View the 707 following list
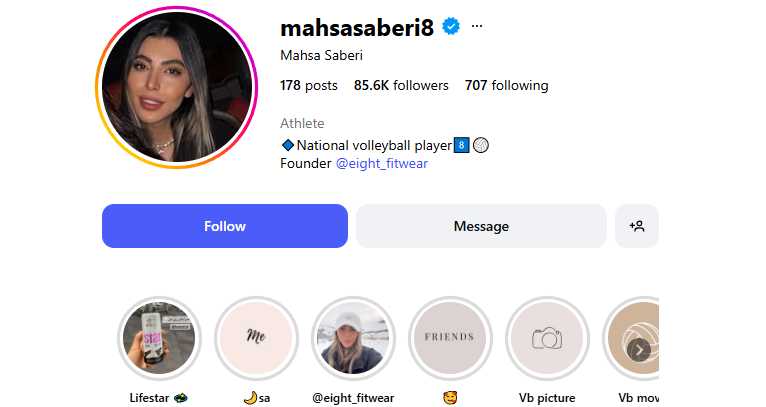 [x=507, y=86]
